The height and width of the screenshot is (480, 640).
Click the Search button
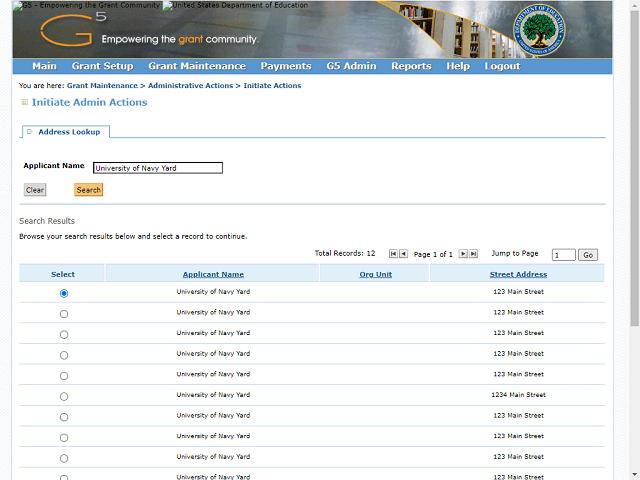click(89, 190)
